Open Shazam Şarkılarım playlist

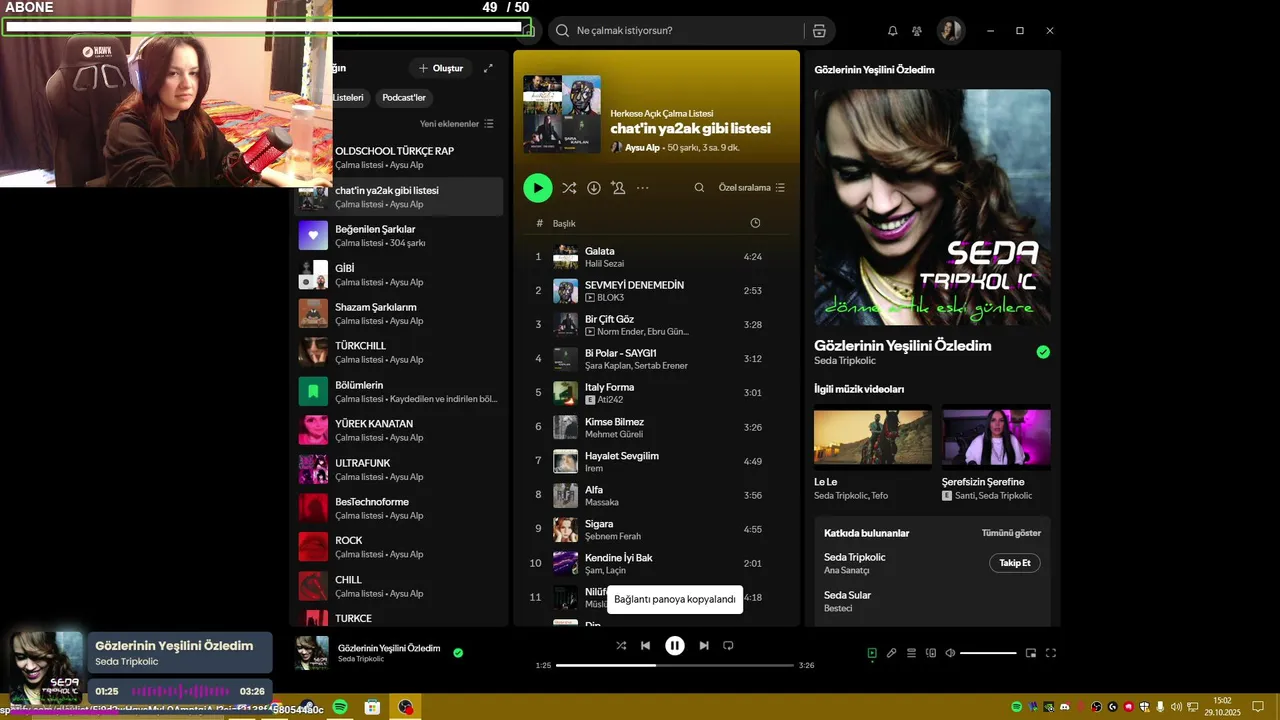pos(399,314)
